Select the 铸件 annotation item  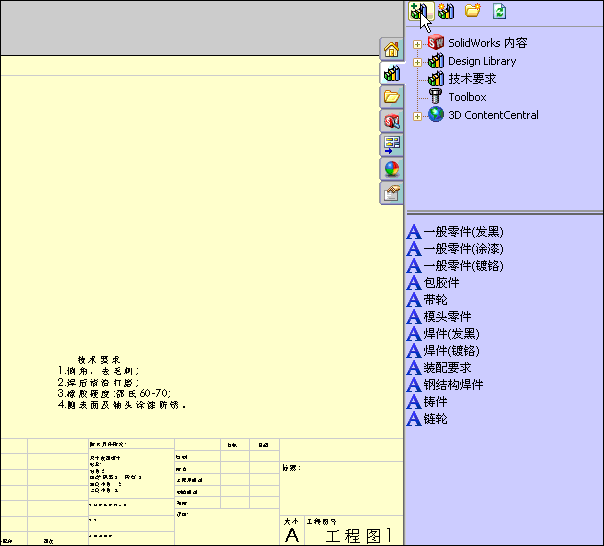pyautogui.click(x=427, y=402)
